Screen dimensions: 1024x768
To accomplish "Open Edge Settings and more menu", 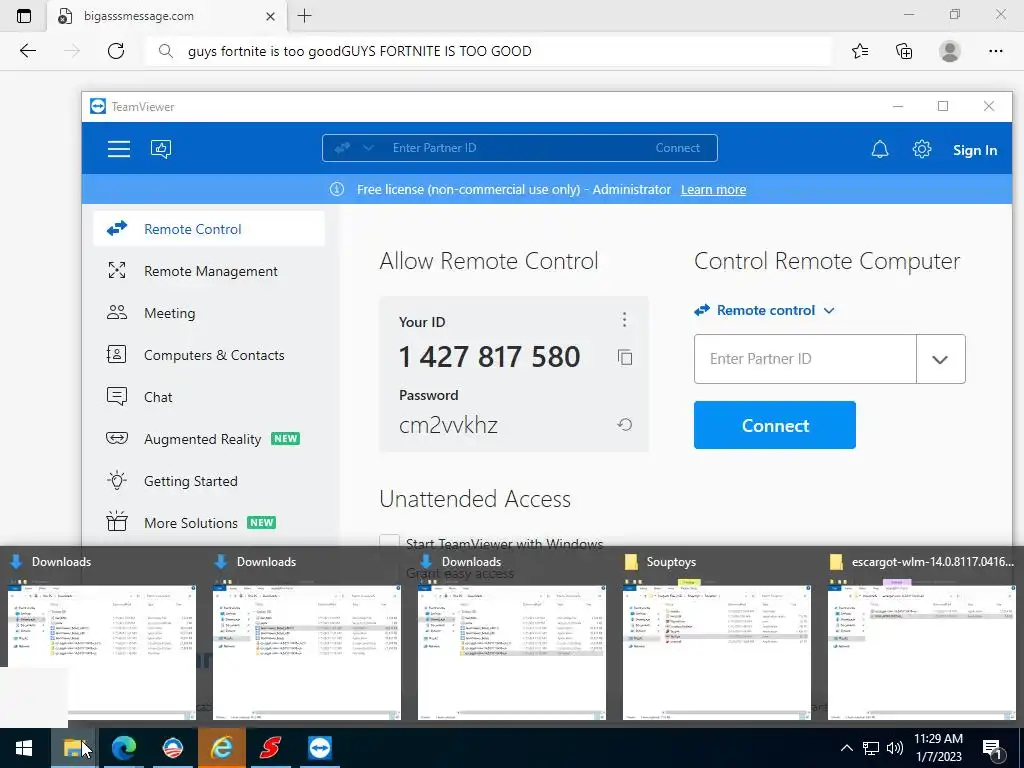I will pyautogui.click(x=995, y=51).
